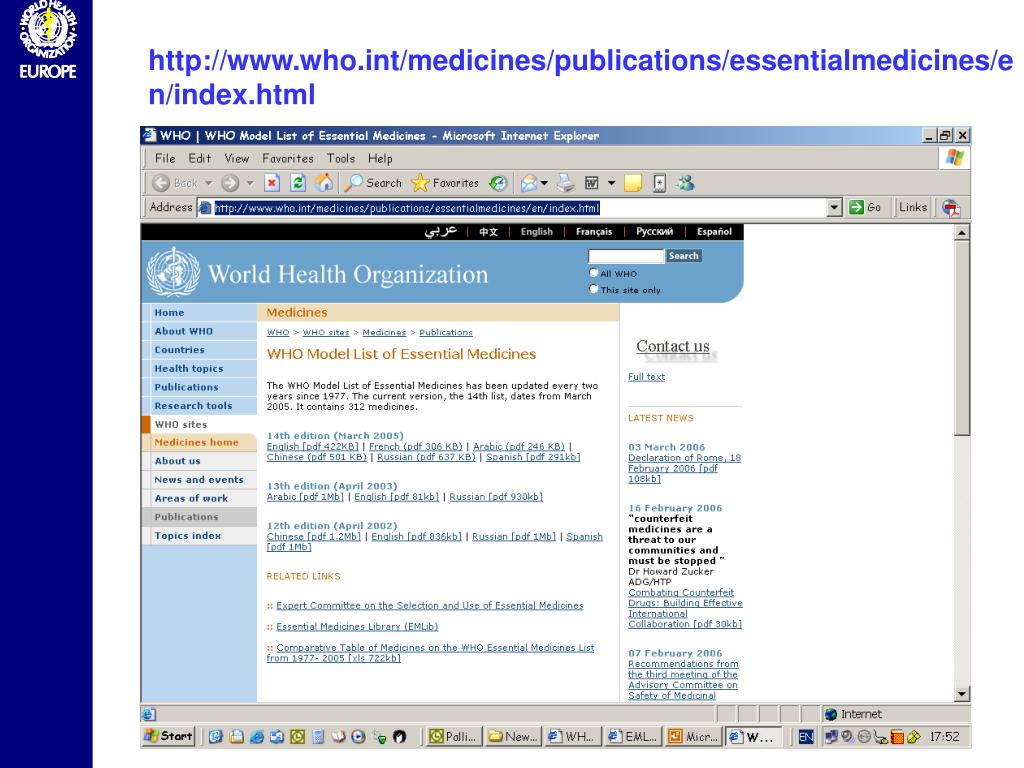The width and height of the screenshot is (1024, 768).
Task: Switch language to Français
Action: pos(594,232)
